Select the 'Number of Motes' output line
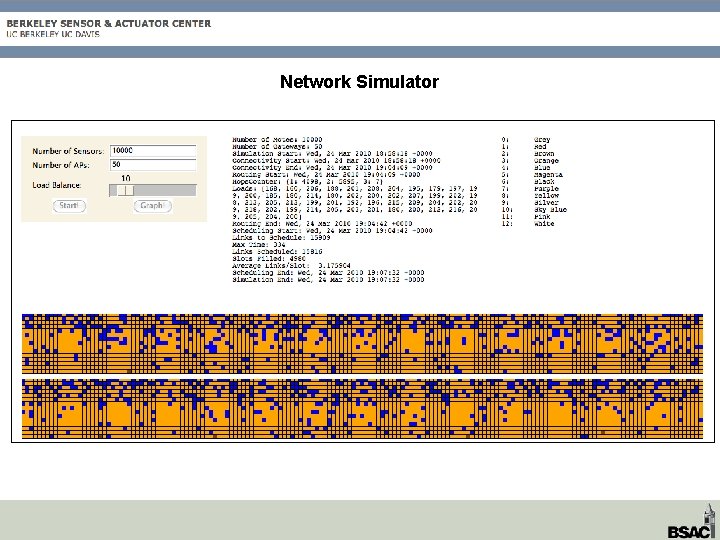Viewport: 720px width, 540px height. 277,140
